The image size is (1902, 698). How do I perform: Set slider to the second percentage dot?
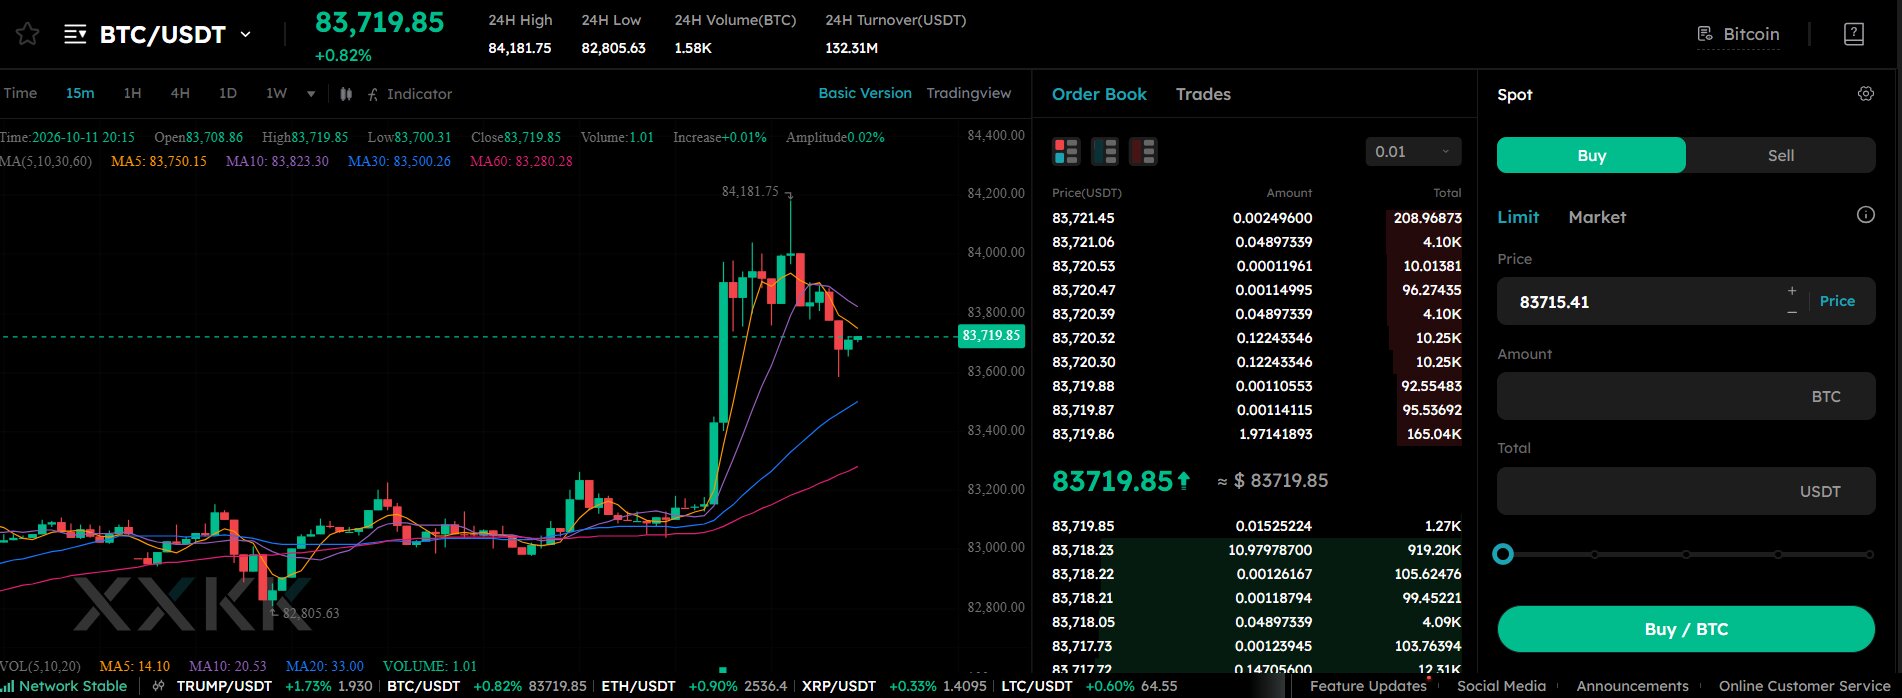tap(1595, 554)
